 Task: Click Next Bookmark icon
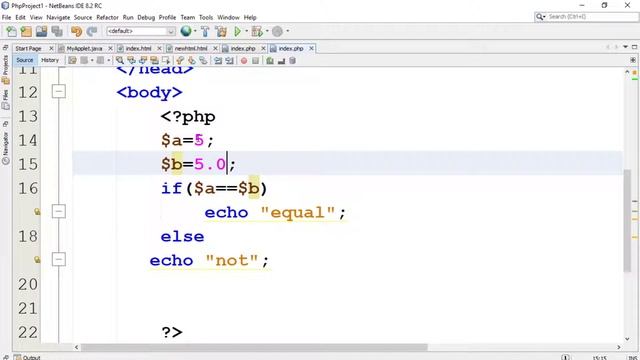point(191,61)
